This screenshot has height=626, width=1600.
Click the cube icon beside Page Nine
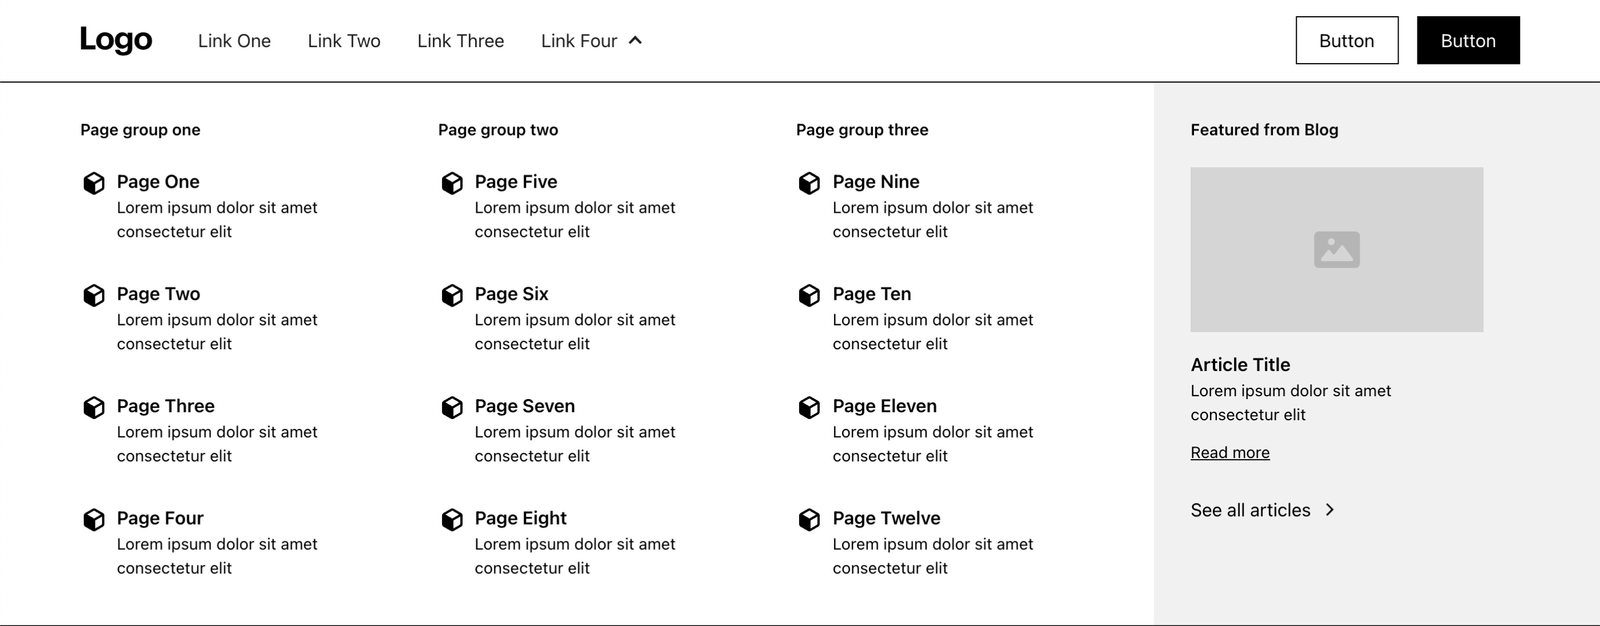pos(809,183)
